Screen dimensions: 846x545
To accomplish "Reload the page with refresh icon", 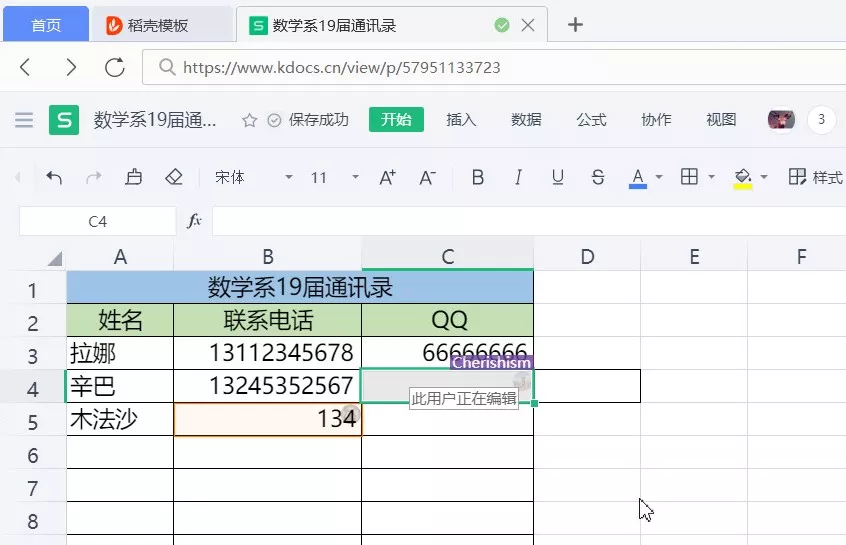I will 114,67.
